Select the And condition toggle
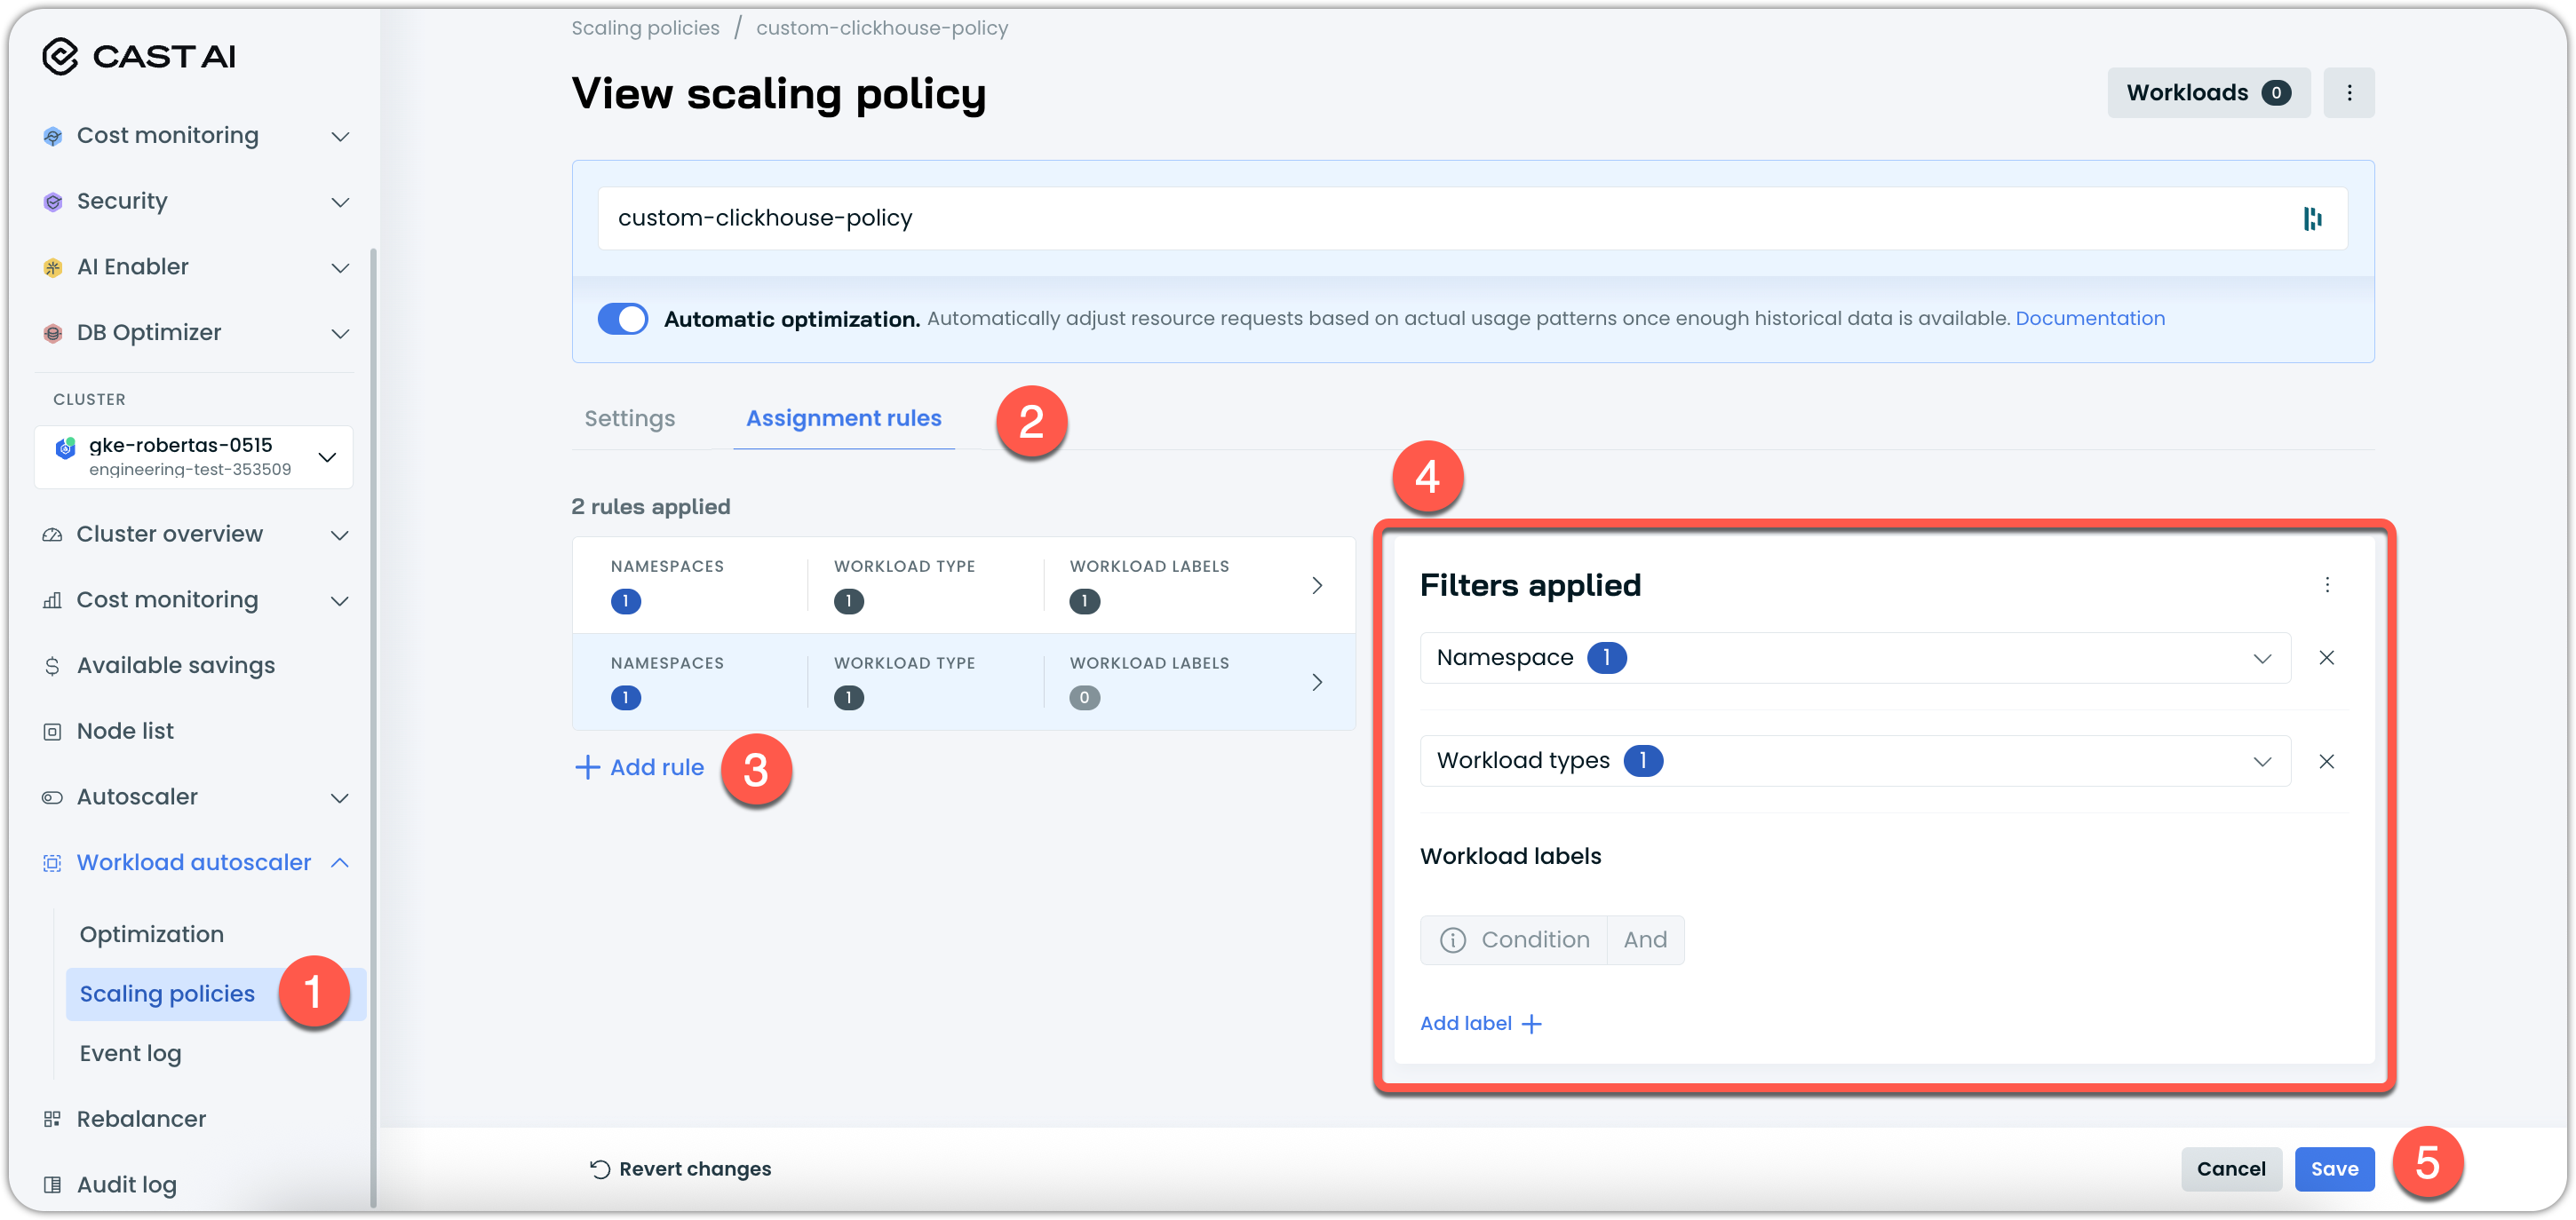2576x1220 pixels. [x=1644, y=940]
